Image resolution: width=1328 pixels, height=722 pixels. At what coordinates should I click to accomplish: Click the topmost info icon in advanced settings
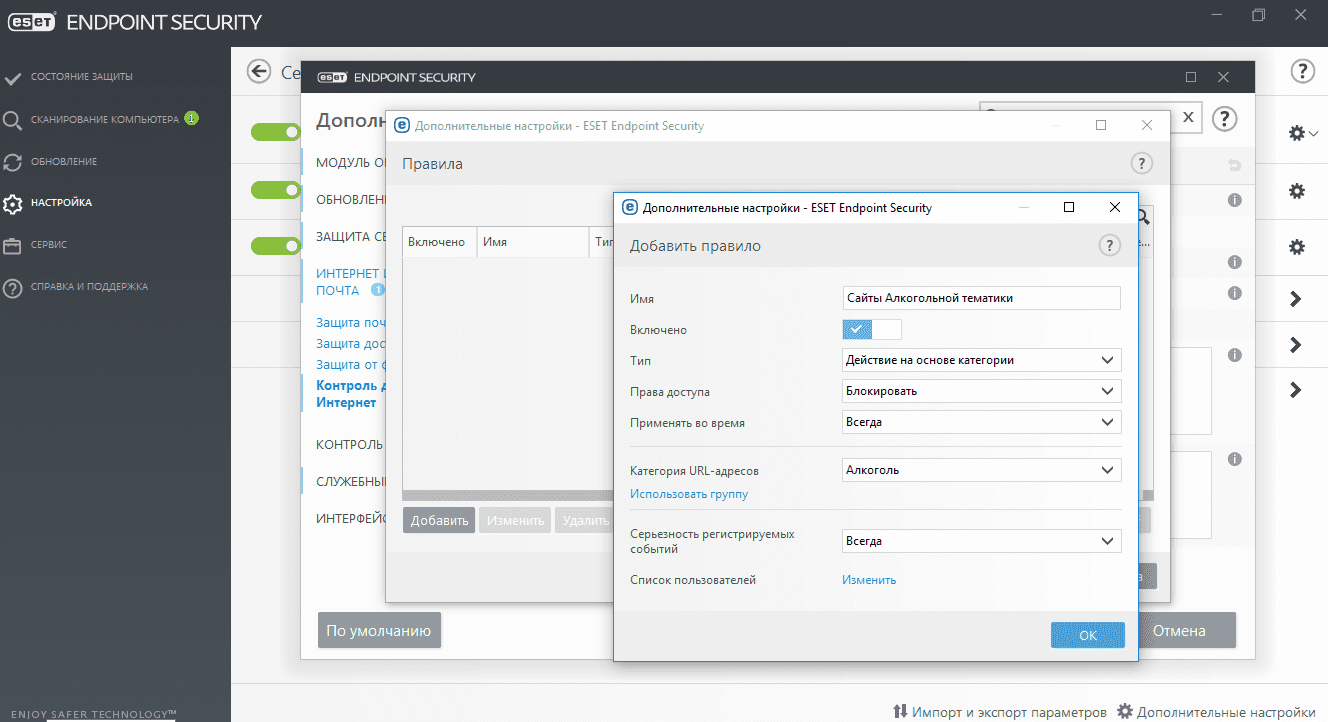click(1235, 201)
